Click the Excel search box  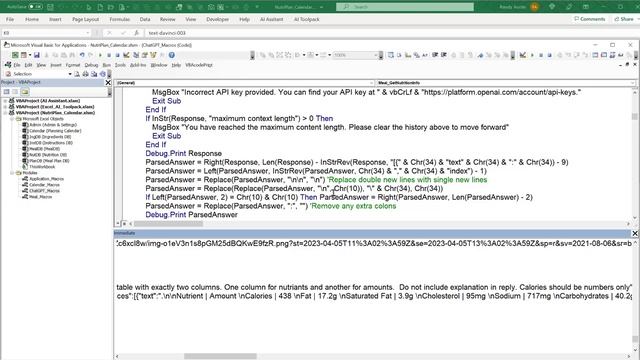tap(405, 7)
